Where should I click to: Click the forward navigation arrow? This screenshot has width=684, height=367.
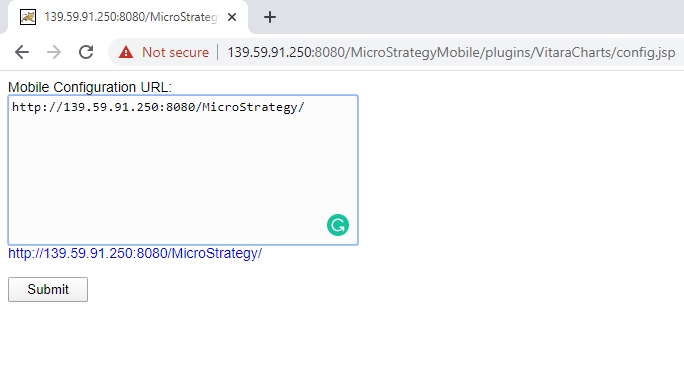54,52
